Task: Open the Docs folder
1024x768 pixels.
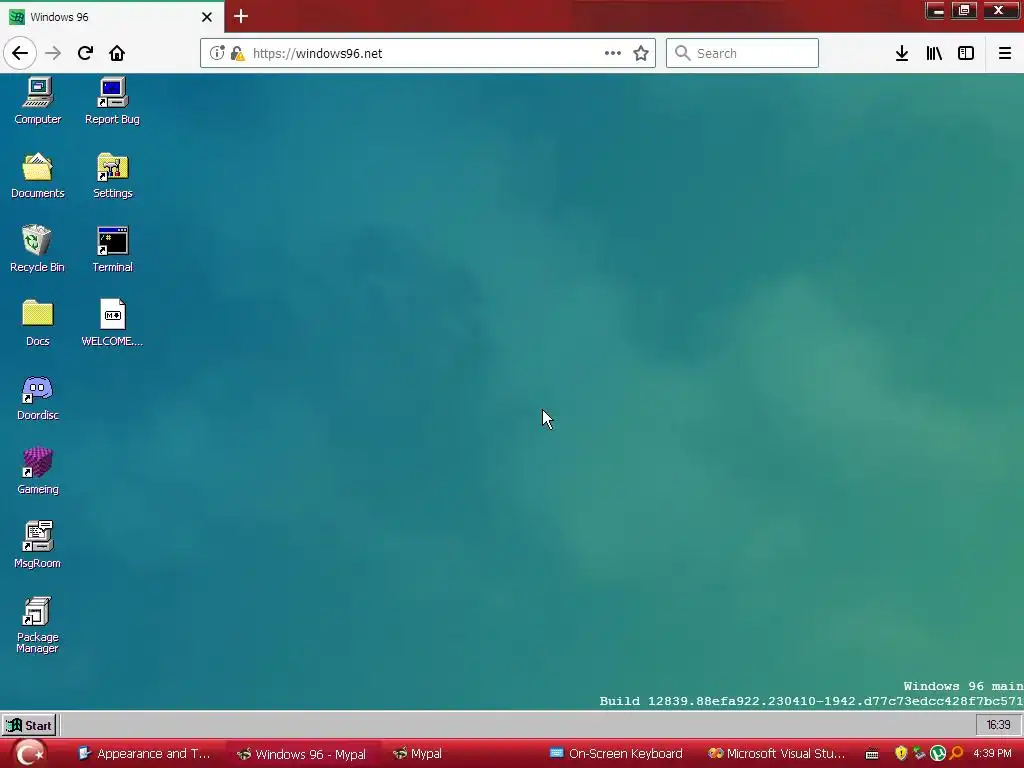Action: point(38,323)
